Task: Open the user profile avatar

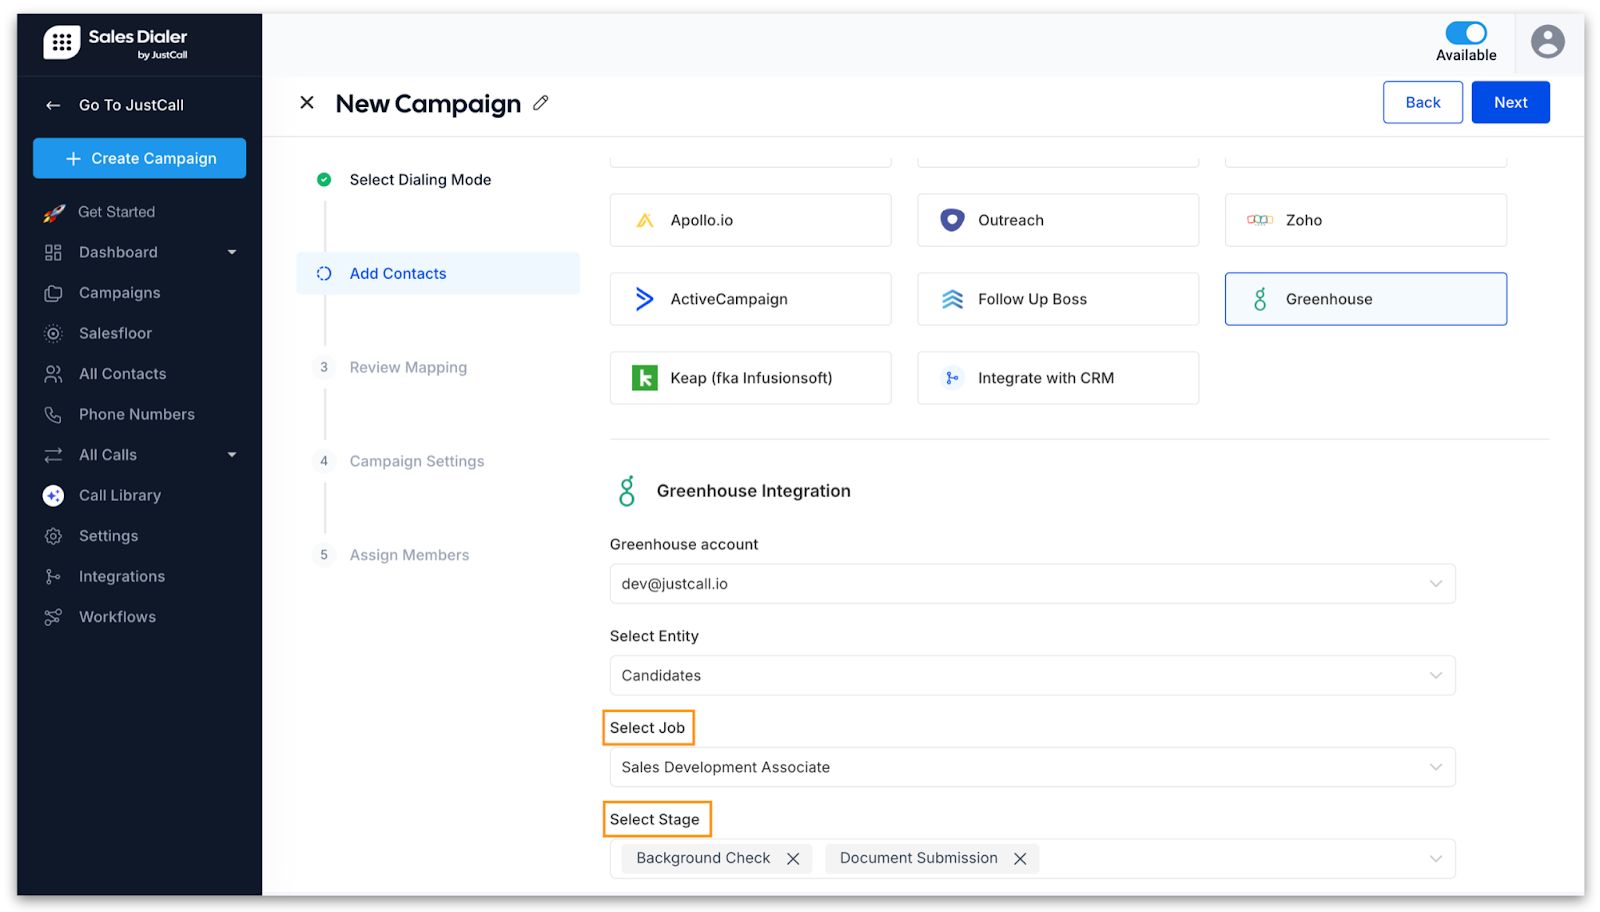Action: coord(1547,41)
